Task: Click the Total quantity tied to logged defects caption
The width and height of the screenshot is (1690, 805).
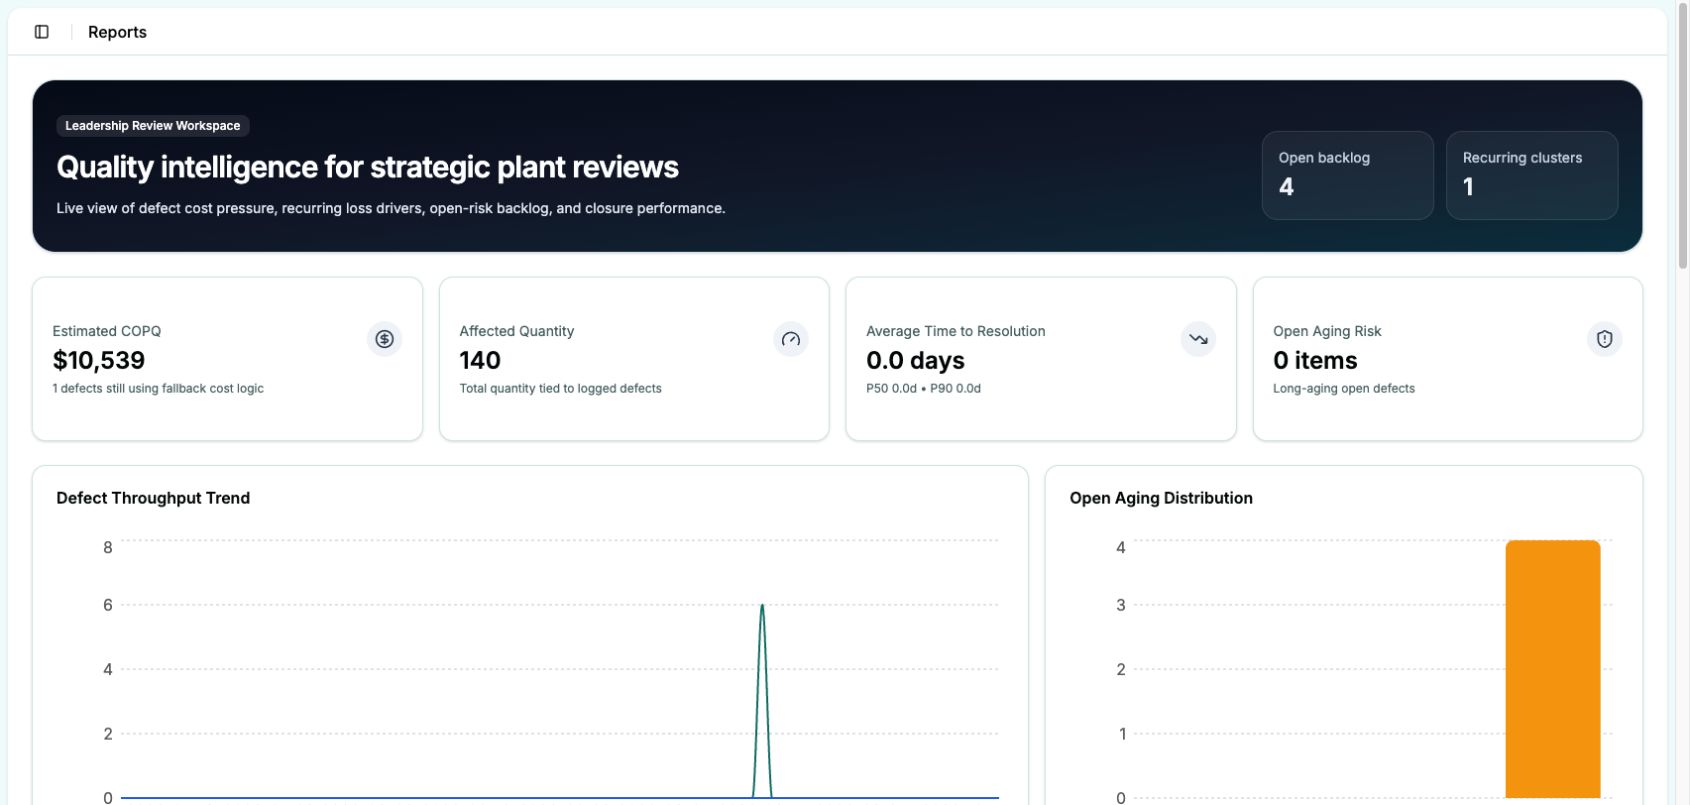Action: [x=560, y=388]
